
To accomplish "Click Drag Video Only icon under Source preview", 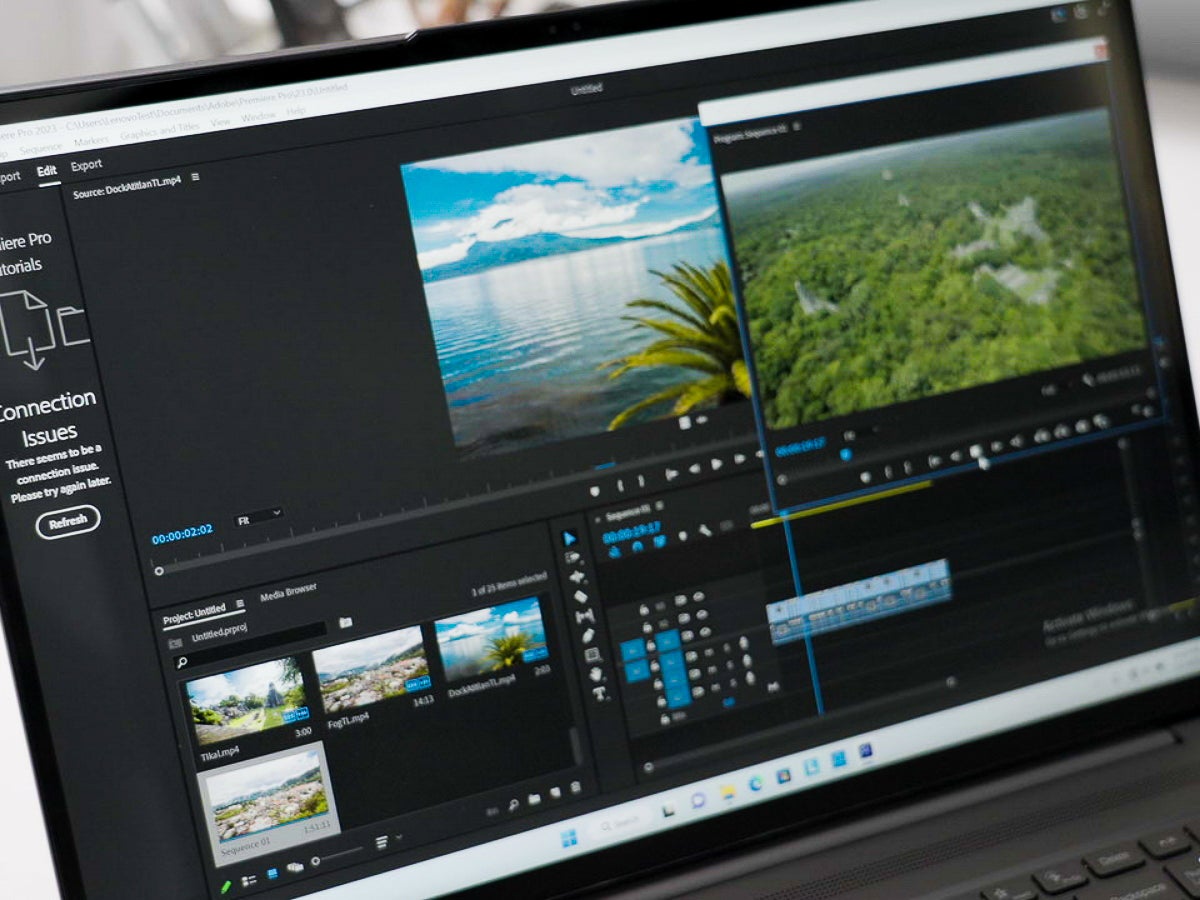I will (685, 423).
